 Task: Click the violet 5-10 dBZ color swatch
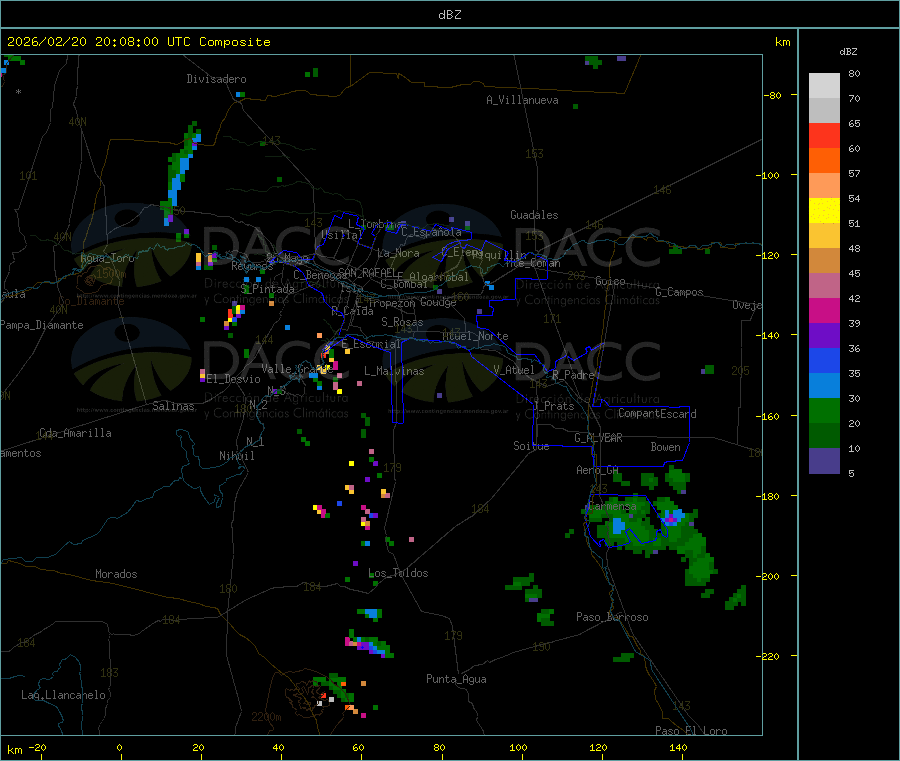pos(824,460)
